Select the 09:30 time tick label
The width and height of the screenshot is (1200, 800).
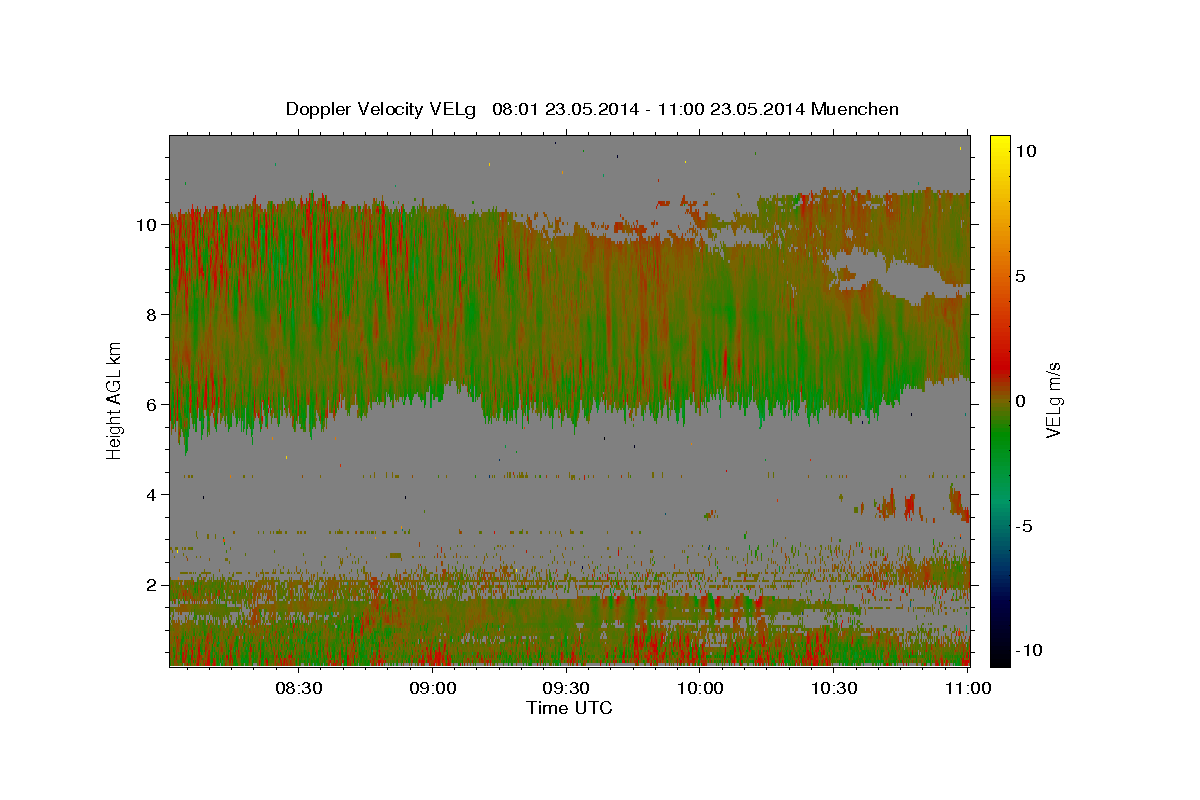click(567, 688)
